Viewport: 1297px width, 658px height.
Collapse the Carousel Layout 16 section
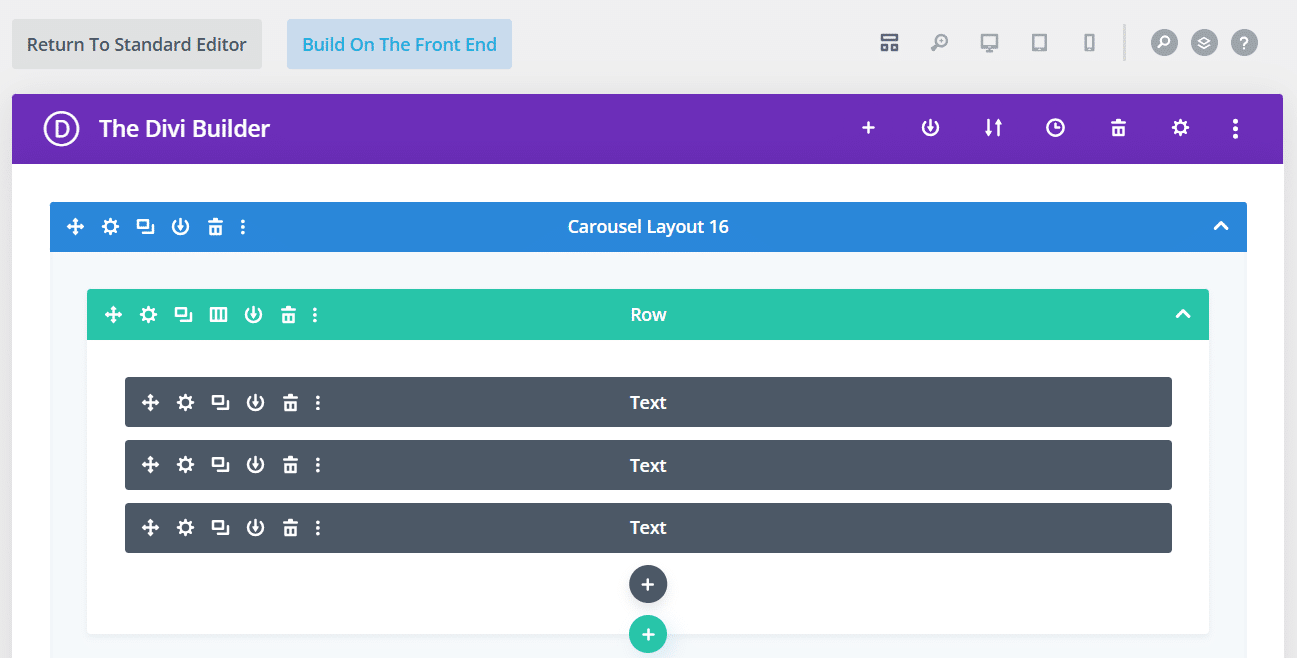[x=1220, y=227]
